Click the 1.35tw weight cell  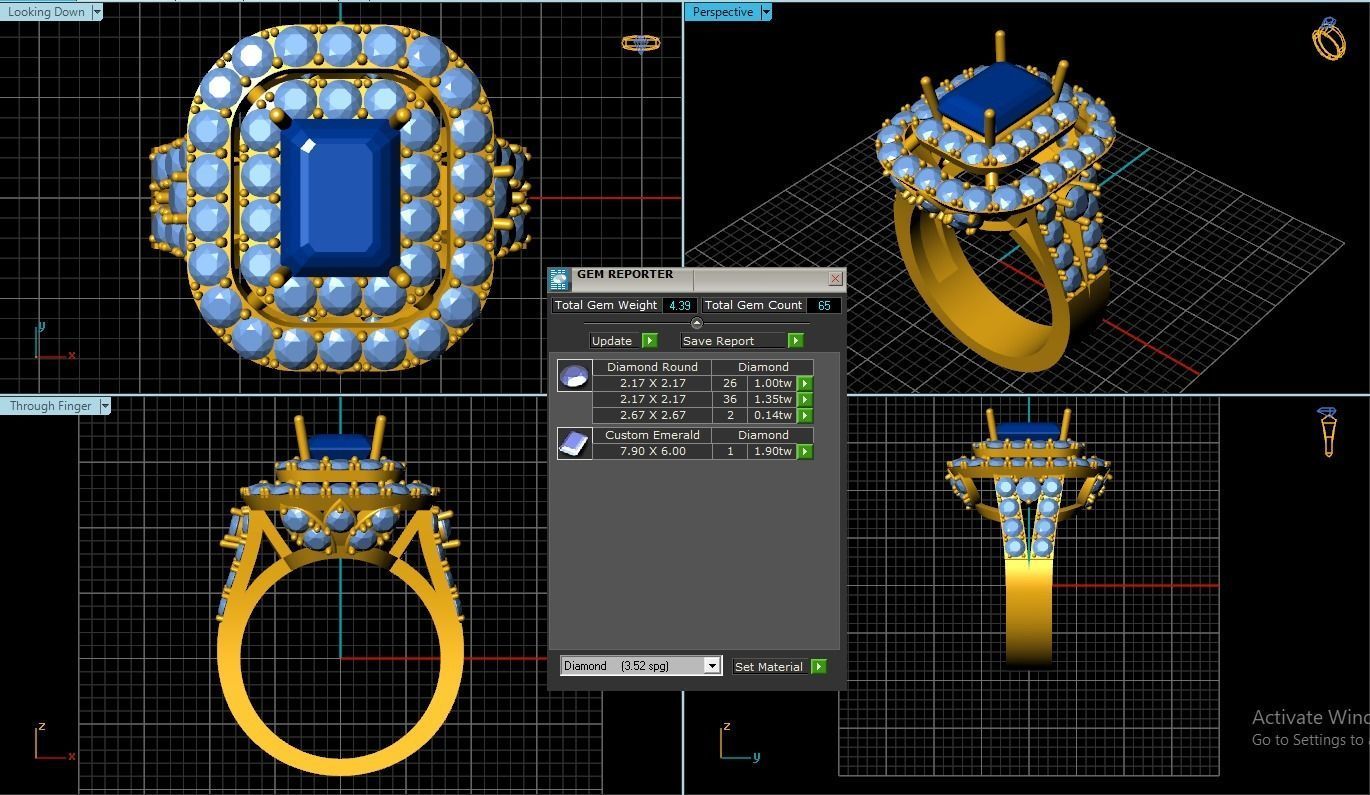click(x=772, y=399)
